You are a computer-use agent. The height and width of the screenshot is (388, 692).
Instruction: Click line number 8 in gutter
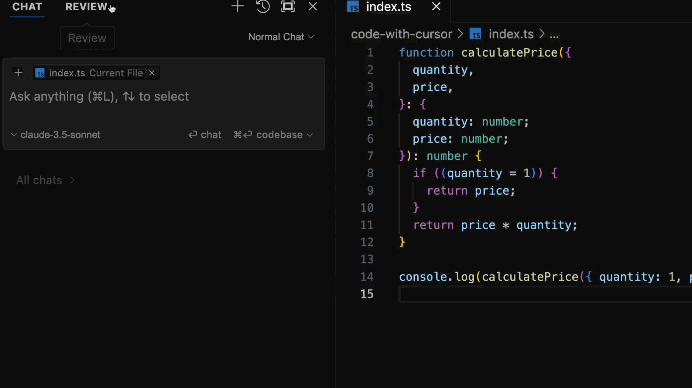coord(370,173)
